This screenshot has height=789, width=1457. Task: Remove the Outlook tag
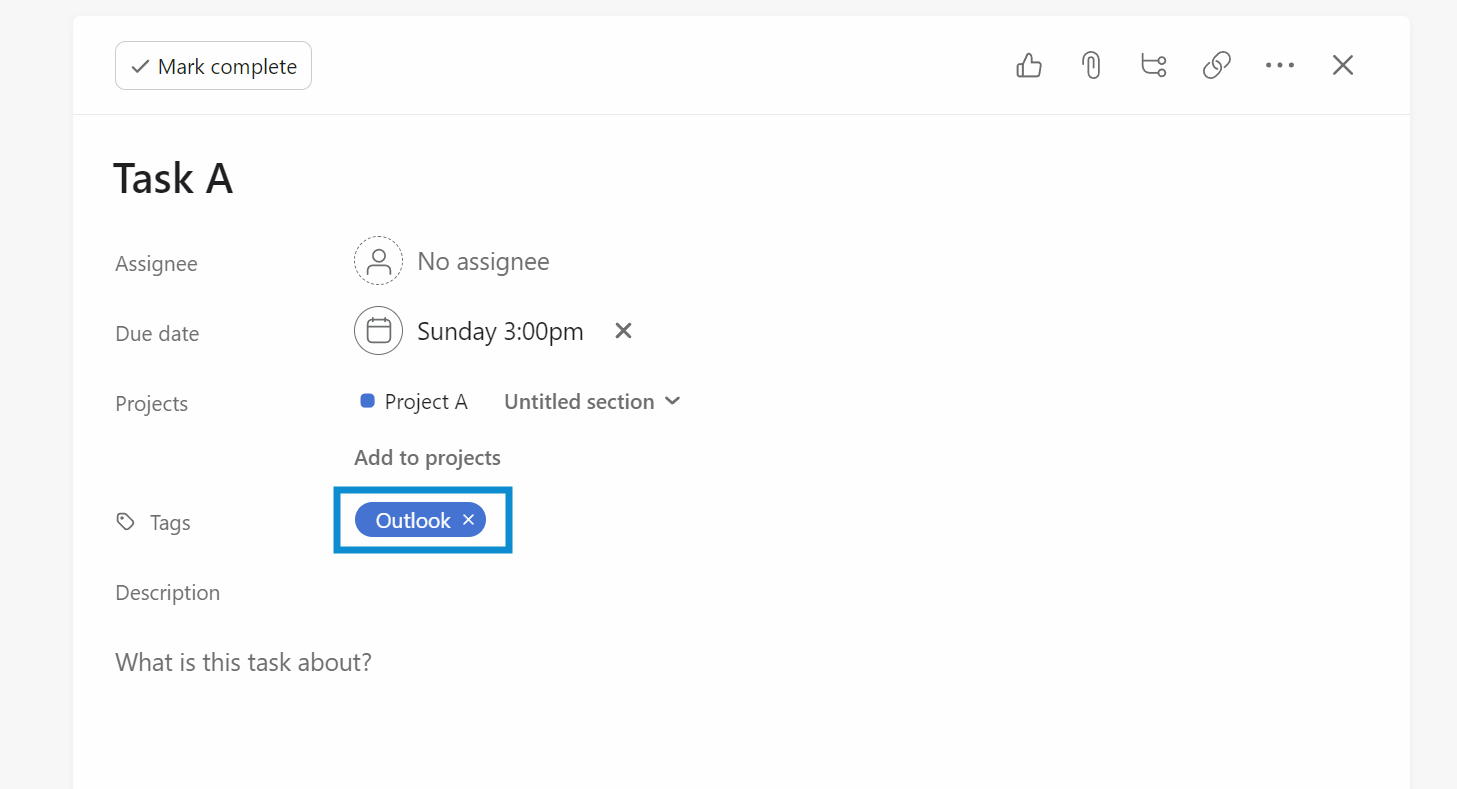point(468,520)
